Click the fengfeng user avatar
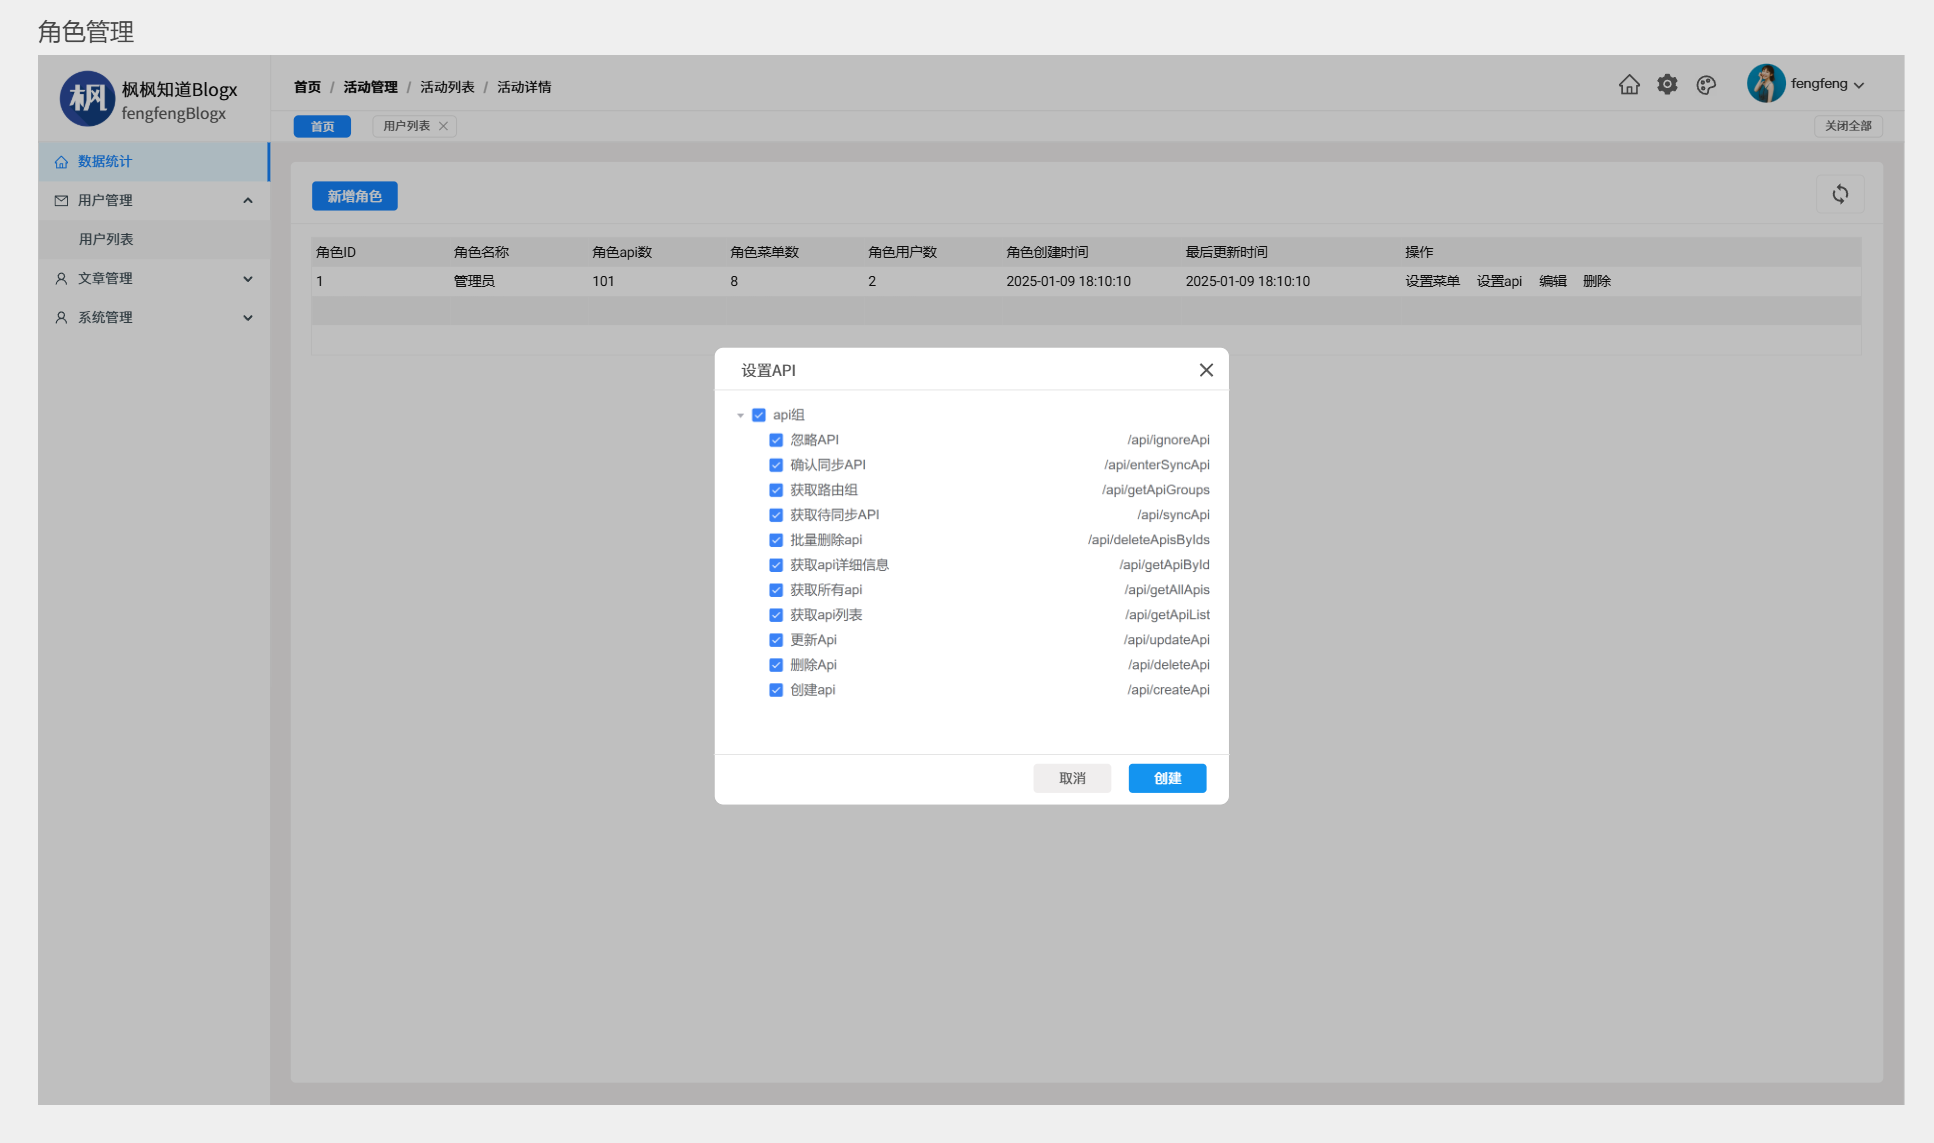 (1765, 84)
